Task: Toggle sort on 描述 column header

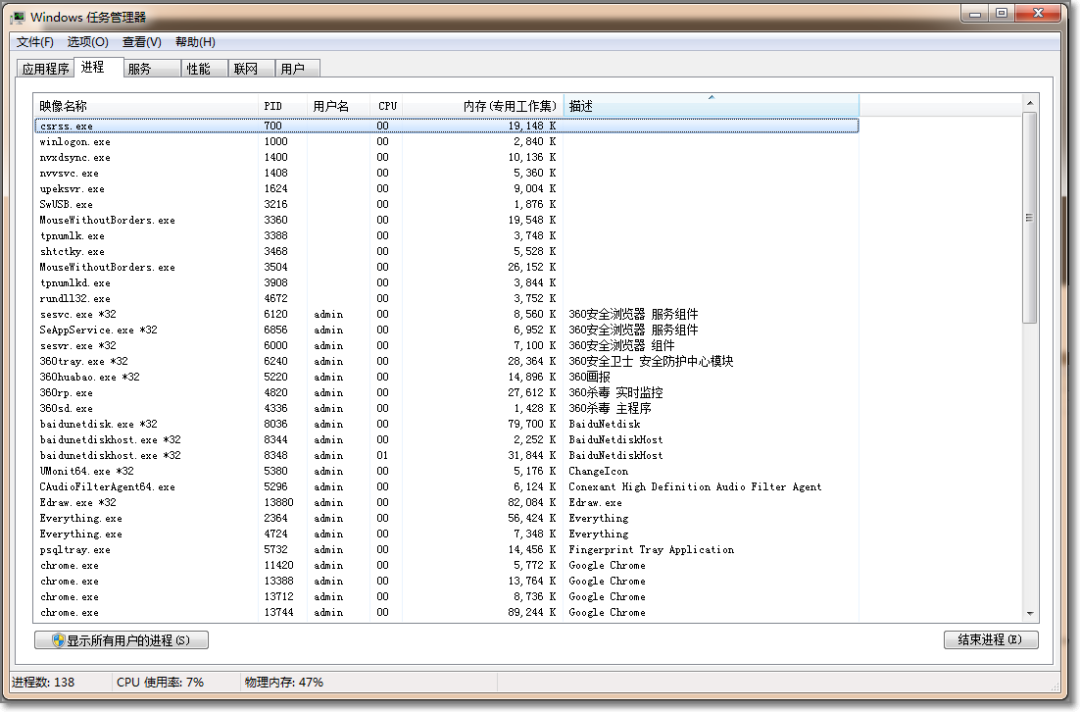Action: coord(712,106)
